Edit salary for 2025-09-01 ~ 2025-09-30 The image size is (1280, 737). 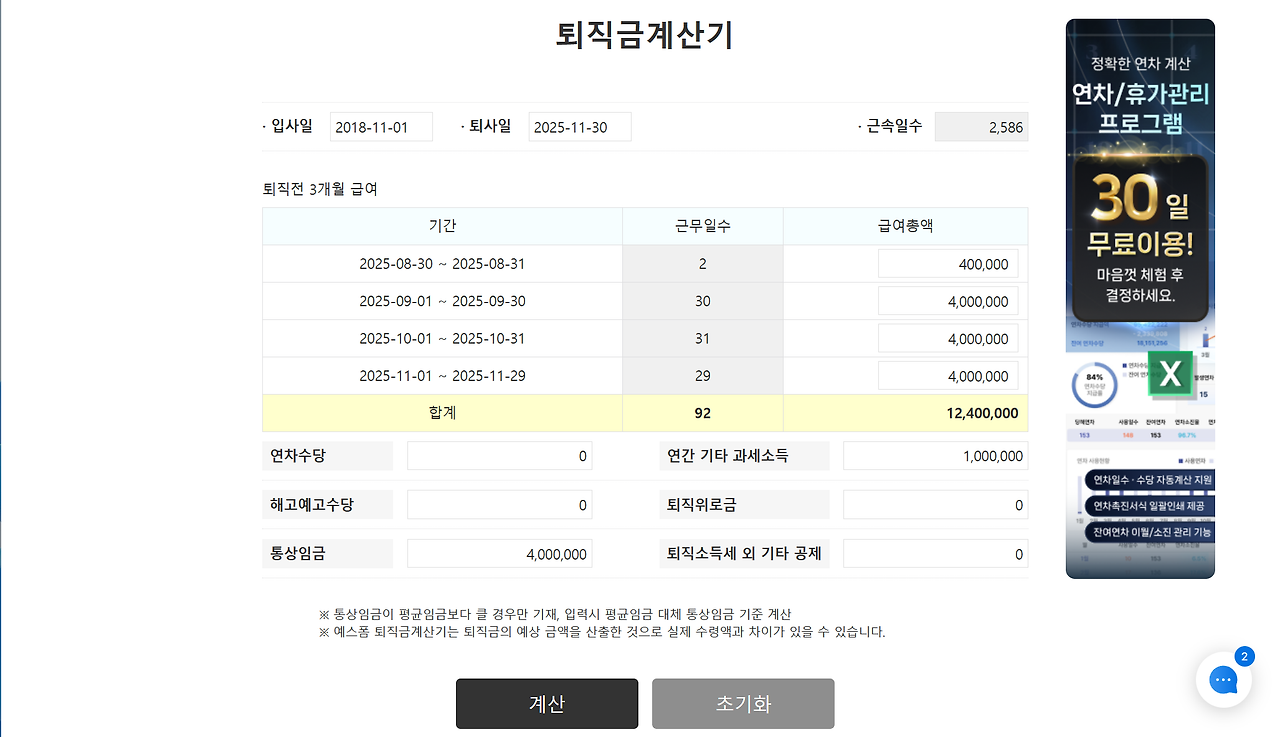coord(948,301)
